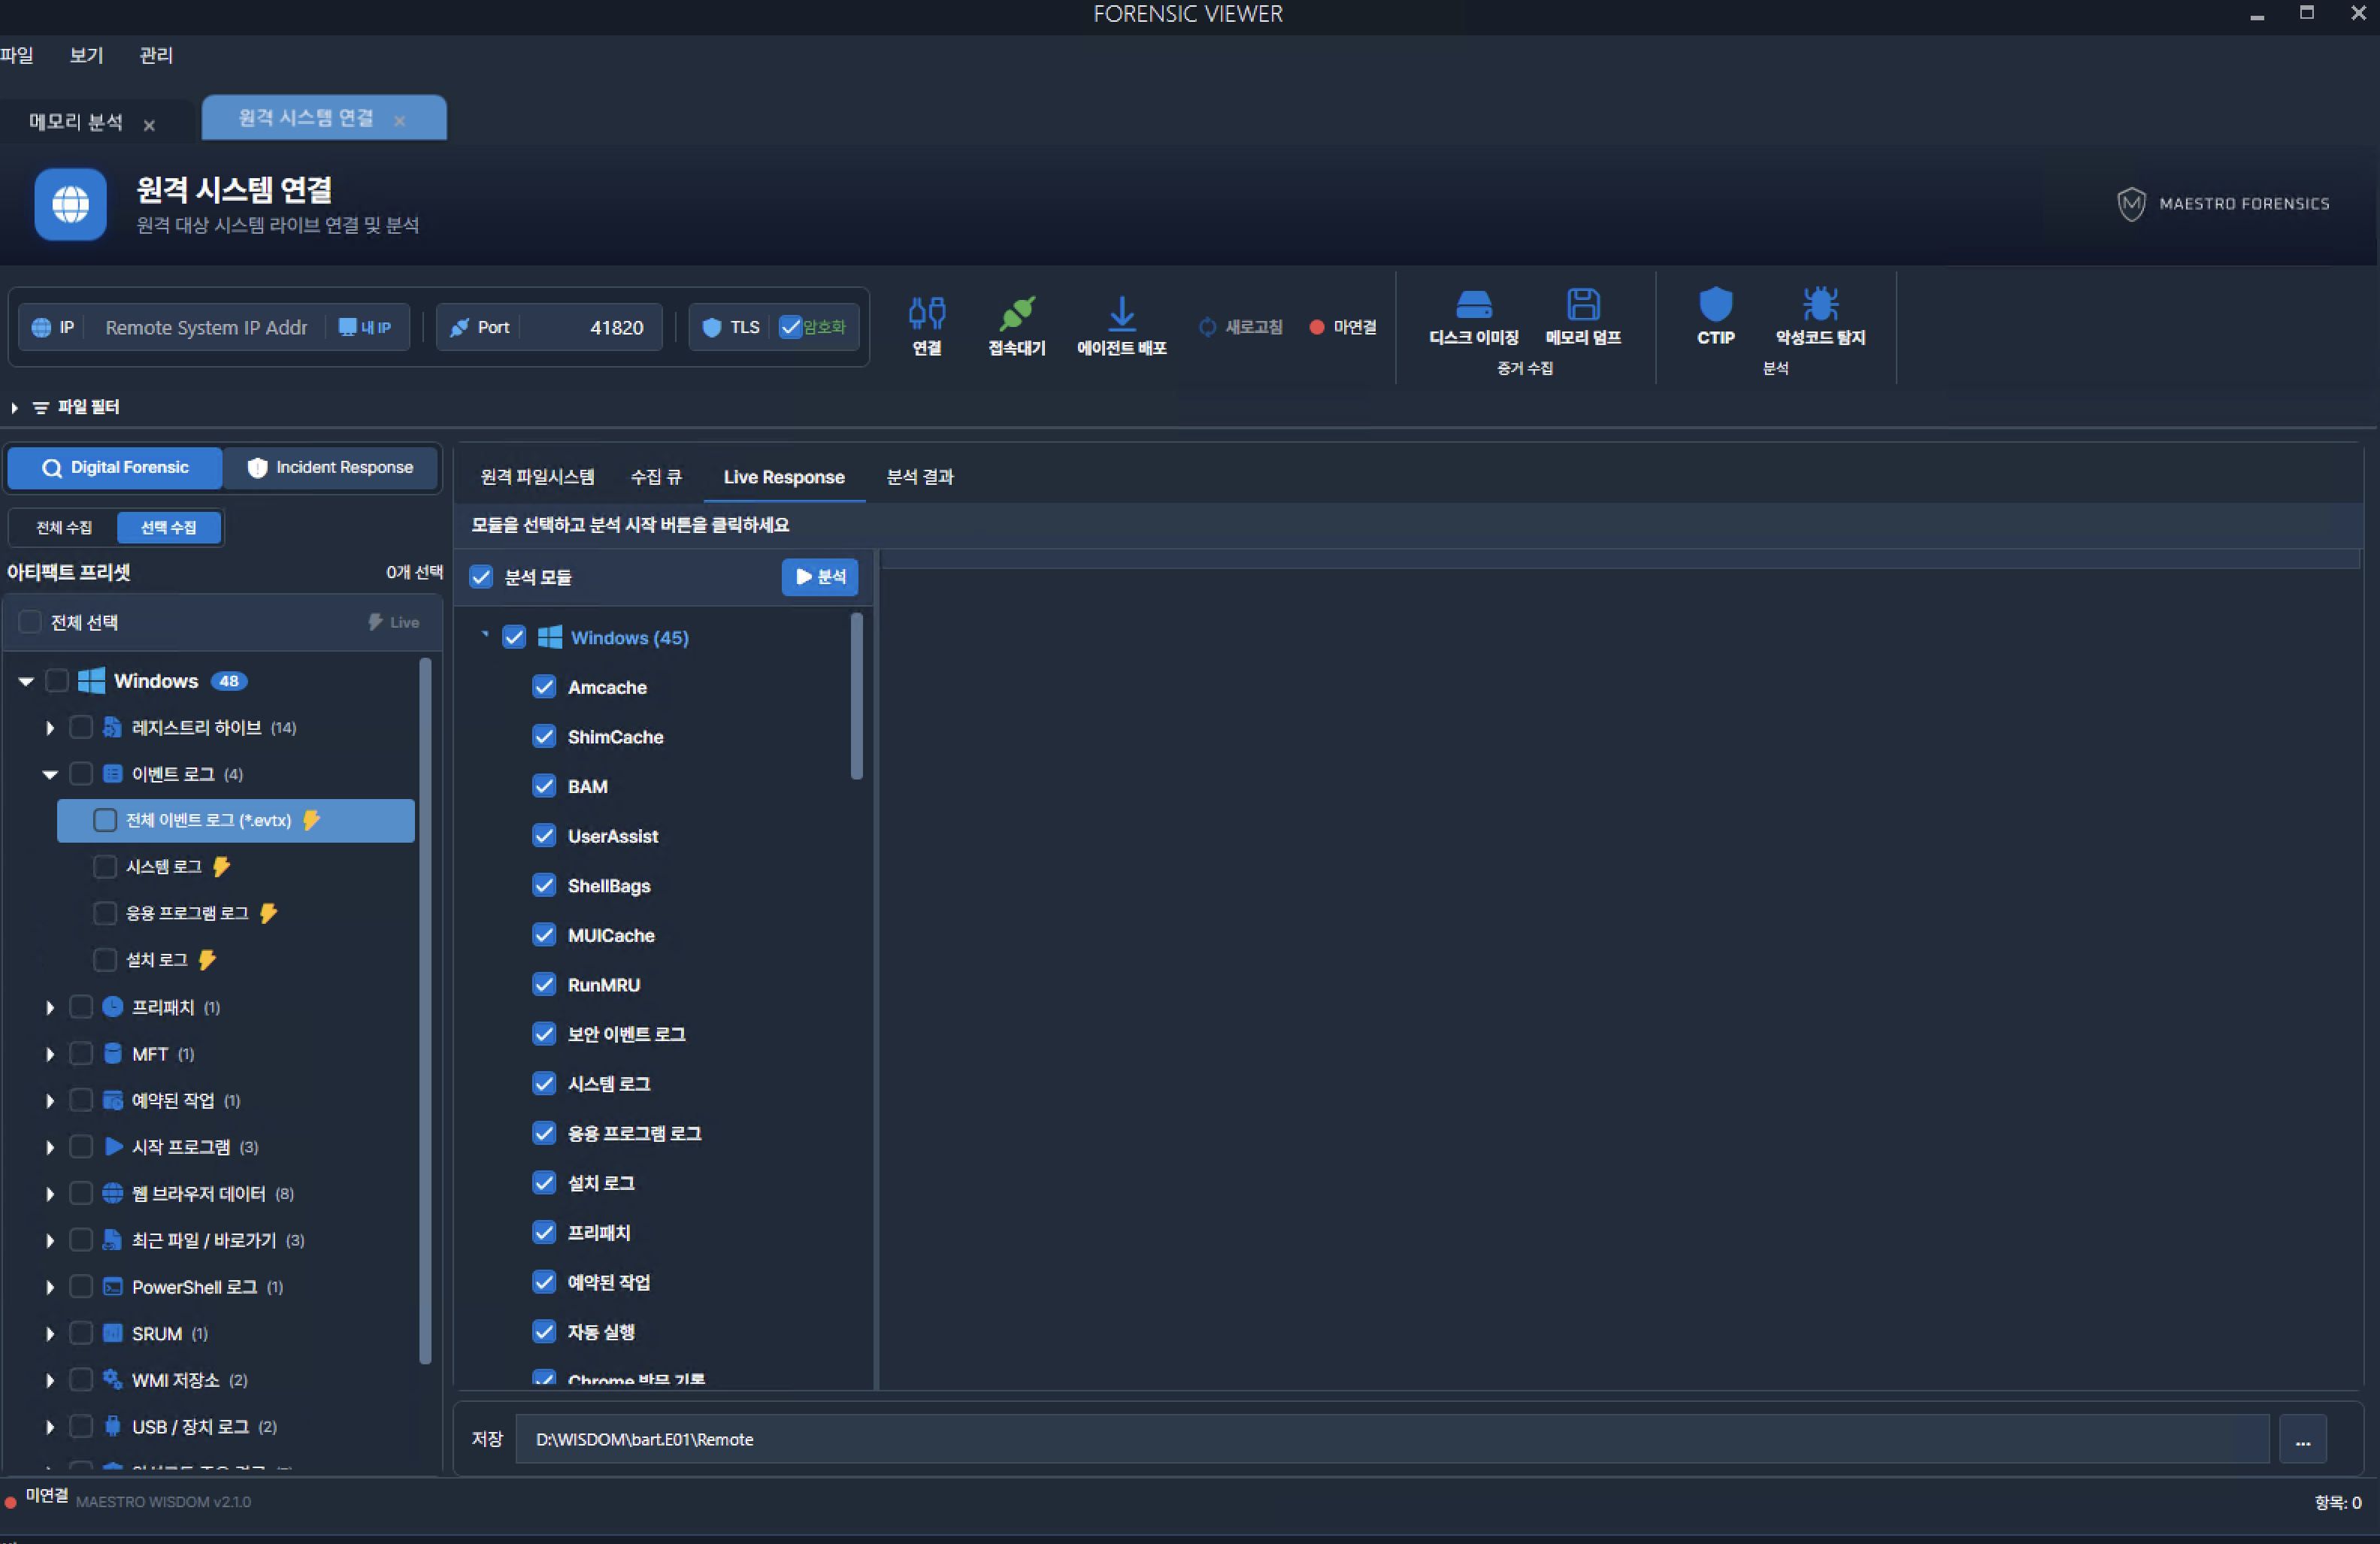
Task: Expand the 웹 브라우저 데이터 node
Action: (x=50, y=1193)
